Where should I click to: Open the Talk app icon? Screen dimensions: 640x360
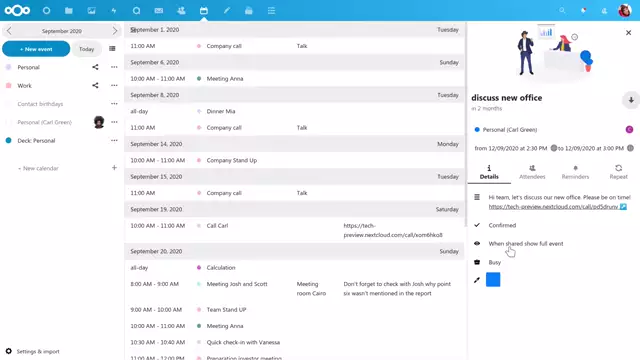pos(136,11)
